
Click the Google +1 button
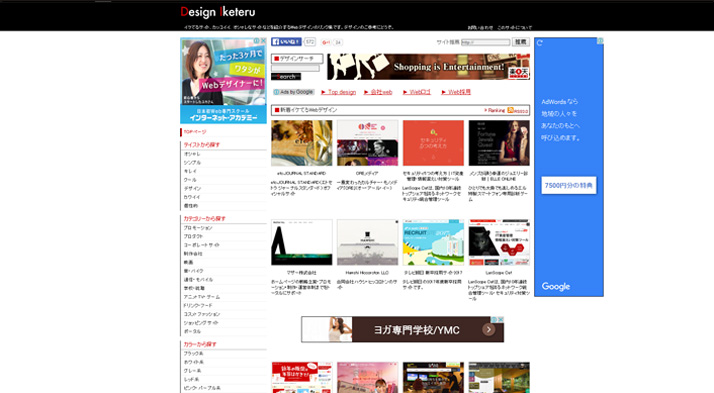[326, 42]
